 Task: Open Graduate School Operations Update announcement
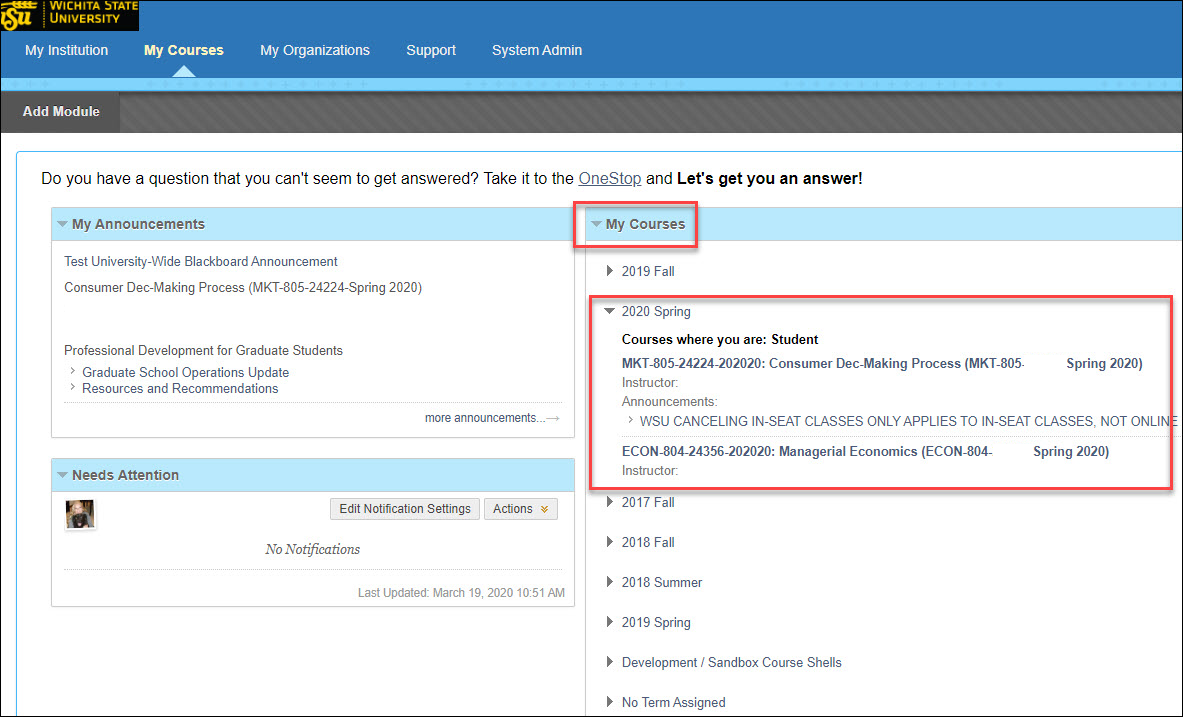point(186,372)
